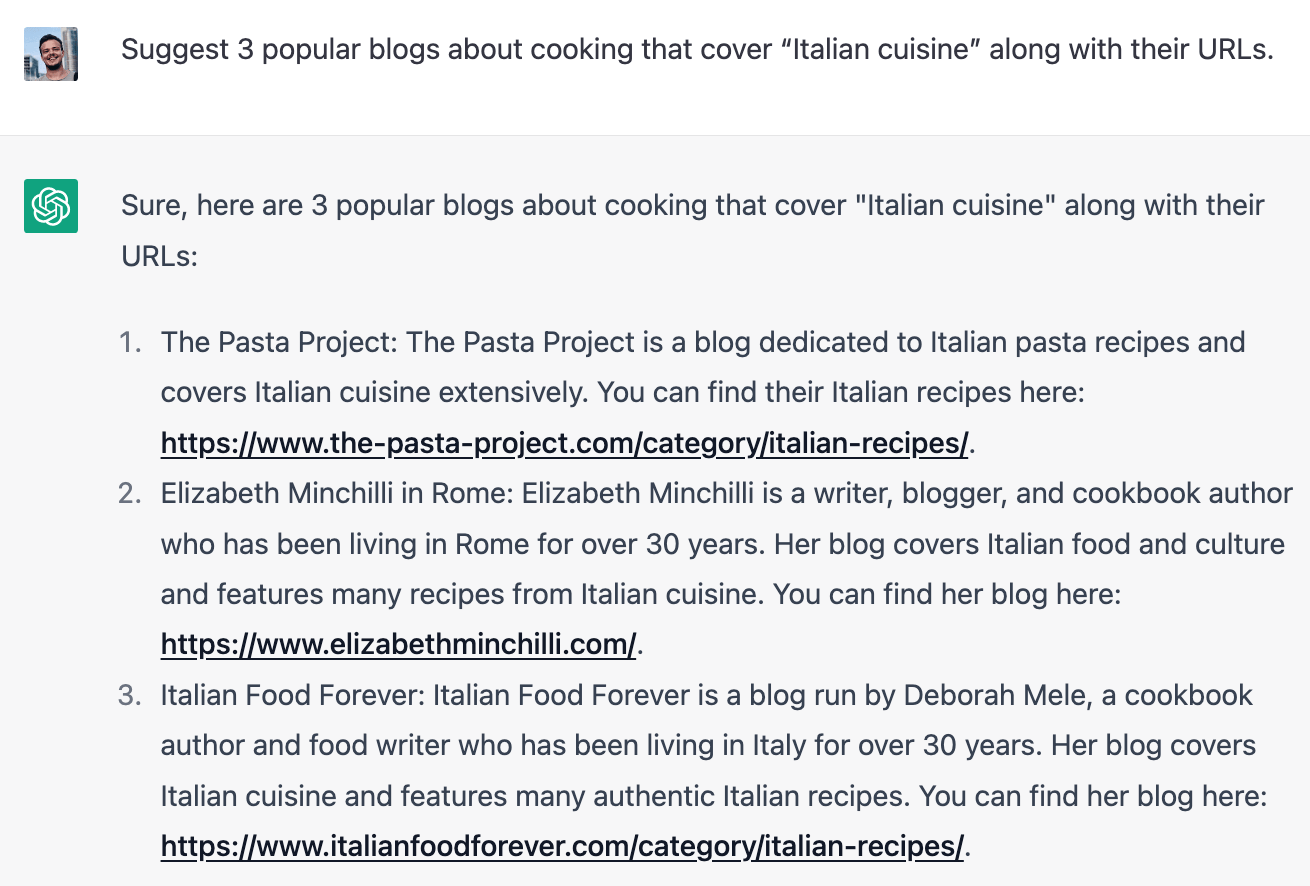Open the italianfoodforever.com italian-recipes link
The image size is (1310, 886).
(562, 847)
